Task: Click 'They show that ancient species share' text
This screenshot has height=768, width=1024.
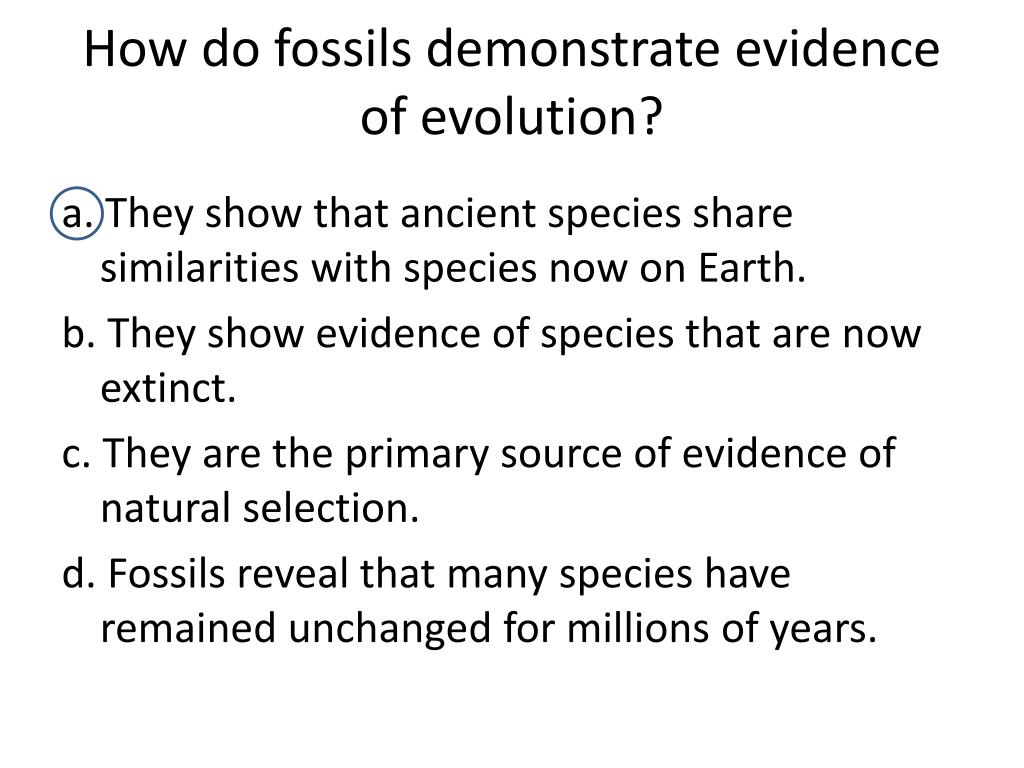Action: [450, 214]
